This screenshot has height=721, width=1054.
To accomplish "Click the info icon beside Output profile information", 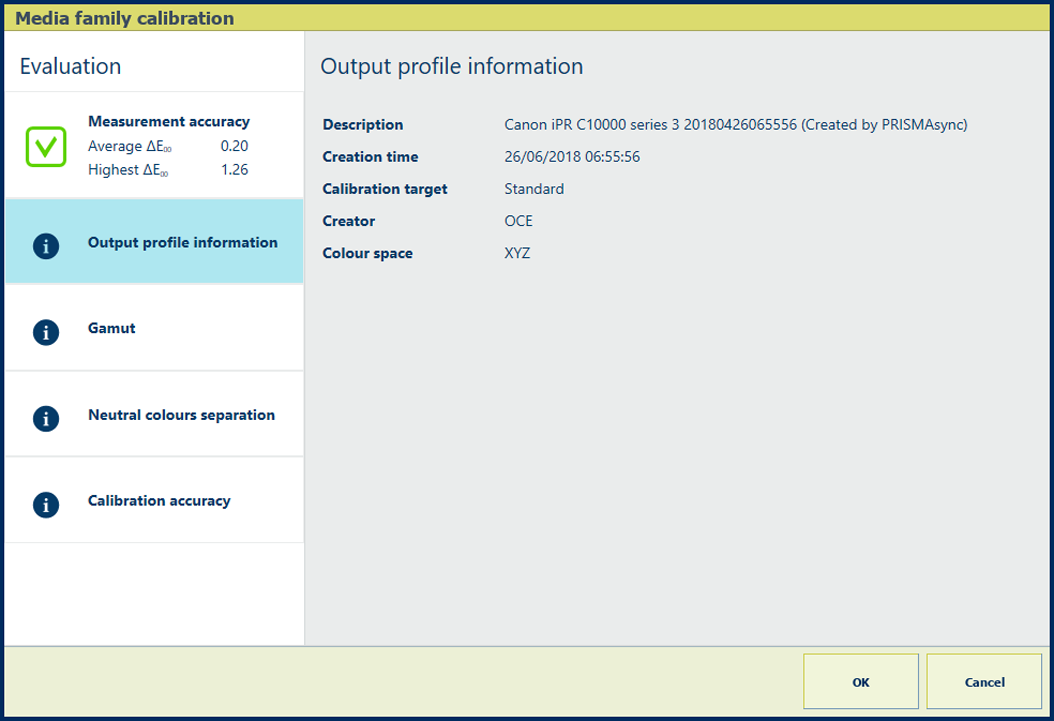I will click(46, 246).
